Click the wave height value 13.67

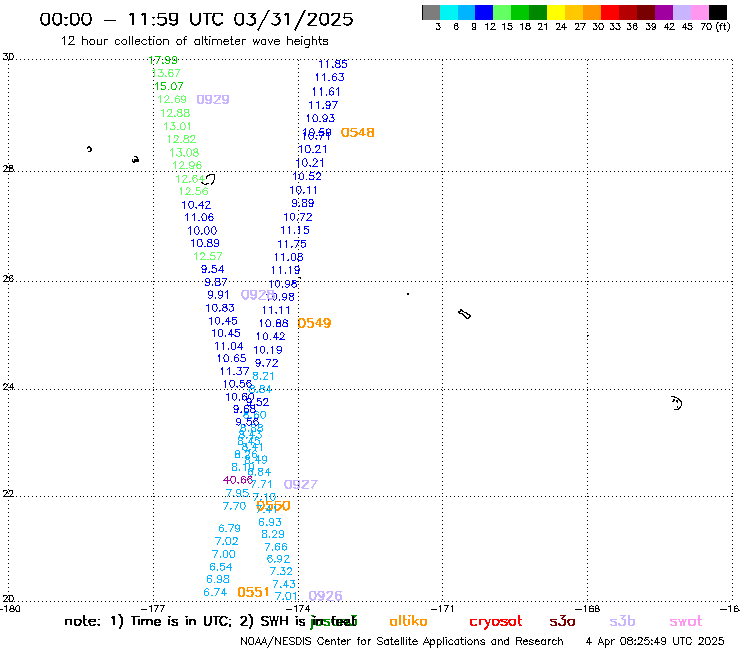[166, 73]
